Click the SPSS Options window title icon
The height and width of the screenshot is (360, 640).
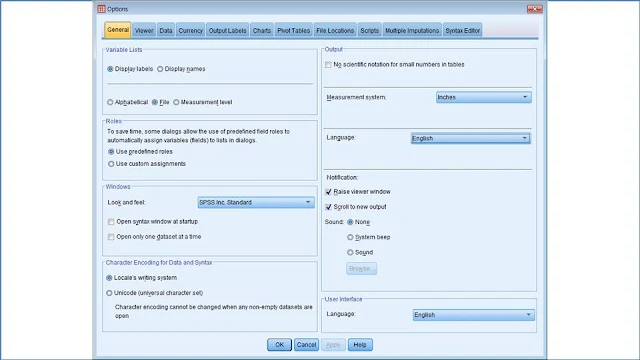101,9
